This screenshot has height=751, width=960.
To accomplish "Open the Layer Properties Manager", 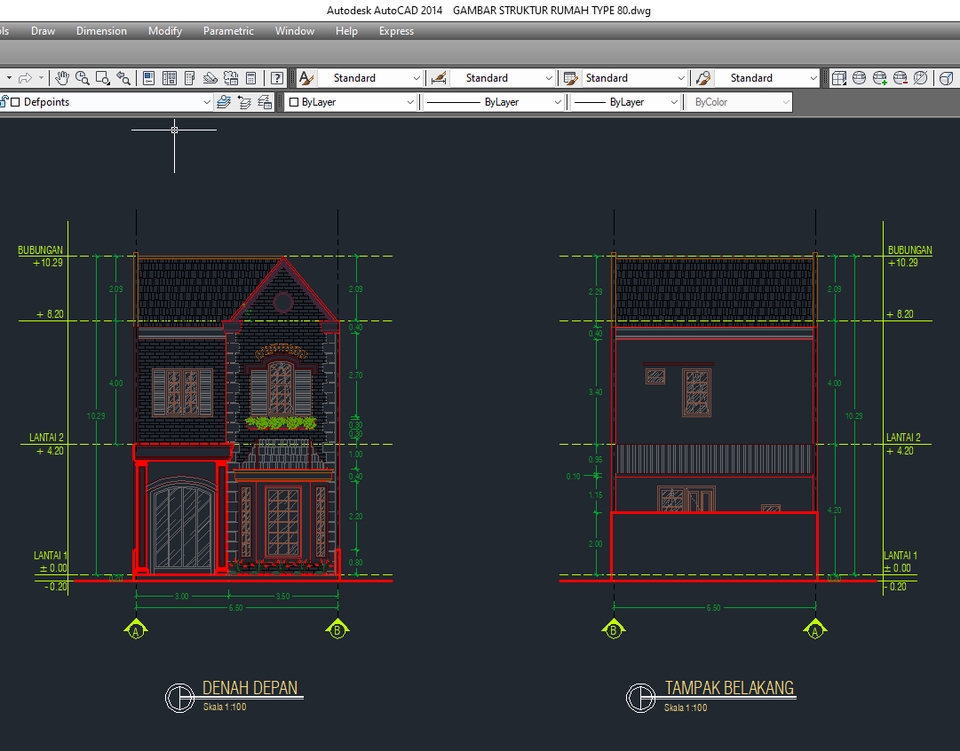I will pyautogui.click(x=224, y=101).
